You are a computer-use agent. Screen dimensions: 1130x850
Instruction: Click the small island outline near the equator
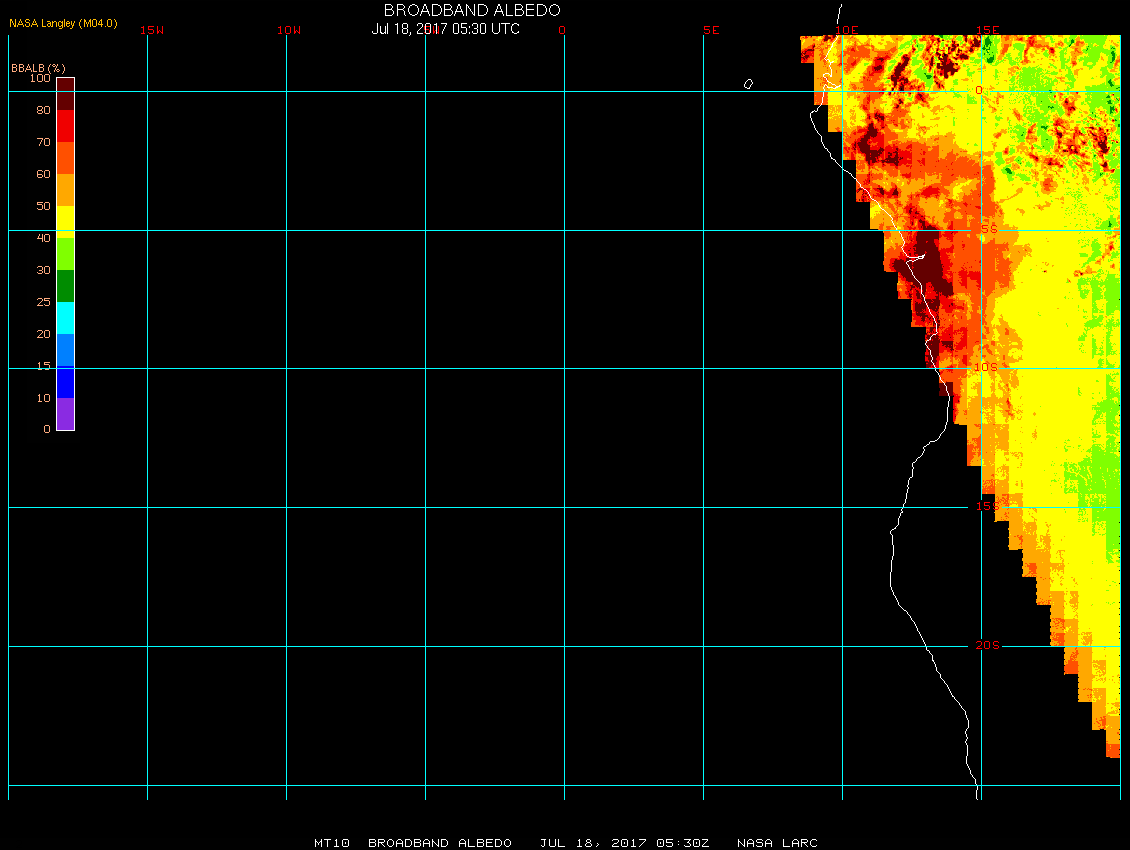pos(748,84)
